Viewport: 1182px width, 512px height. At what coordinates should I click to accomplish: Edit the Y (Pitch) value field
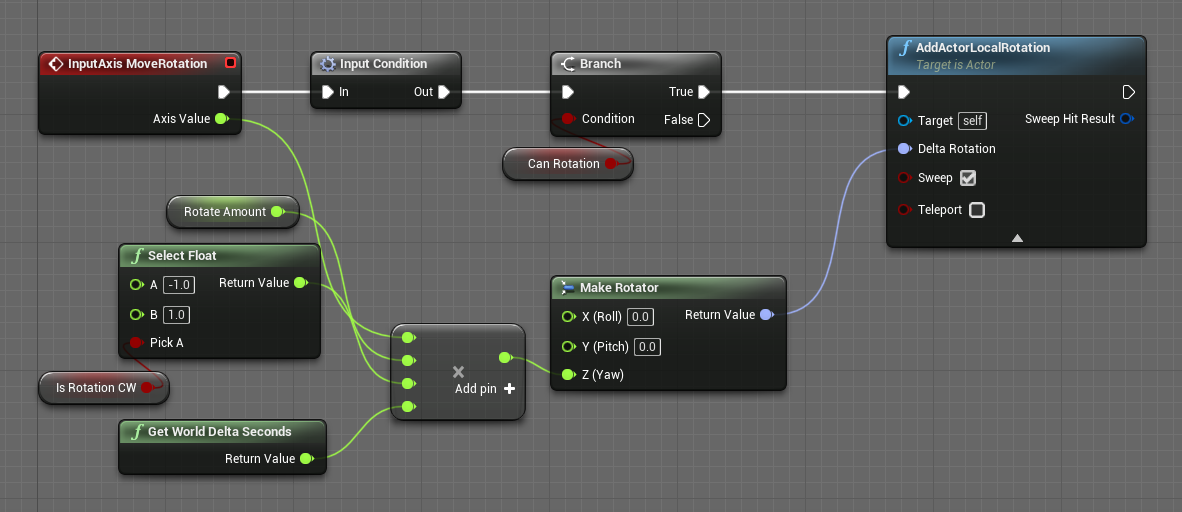click(x=648, y=347)
